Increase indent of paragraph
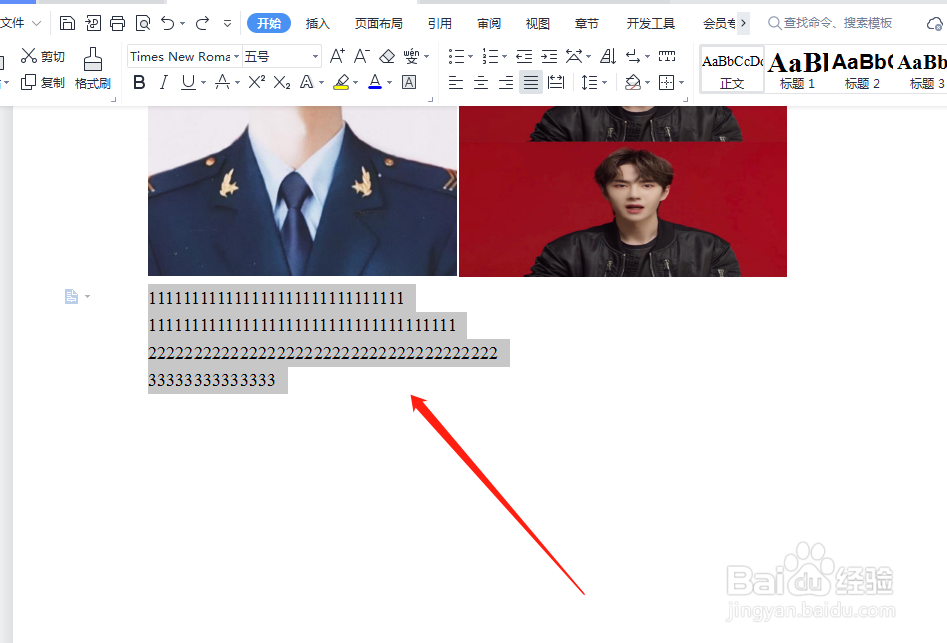The image size is (947, 643). (549, 57)
